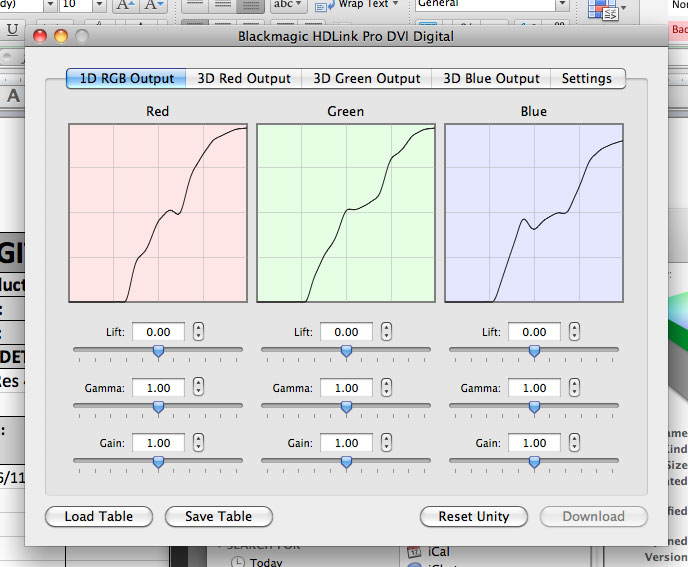Click the Green Lift slider handle
Image resolution: width=688 pixels, height=567 pixels.
346,351
